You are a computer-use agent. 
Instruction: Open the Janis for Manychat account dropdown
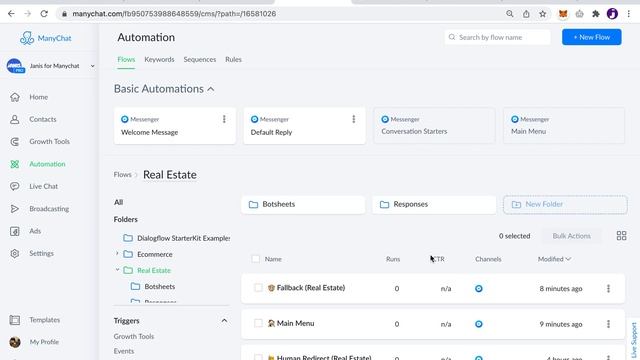click(51, 66)
